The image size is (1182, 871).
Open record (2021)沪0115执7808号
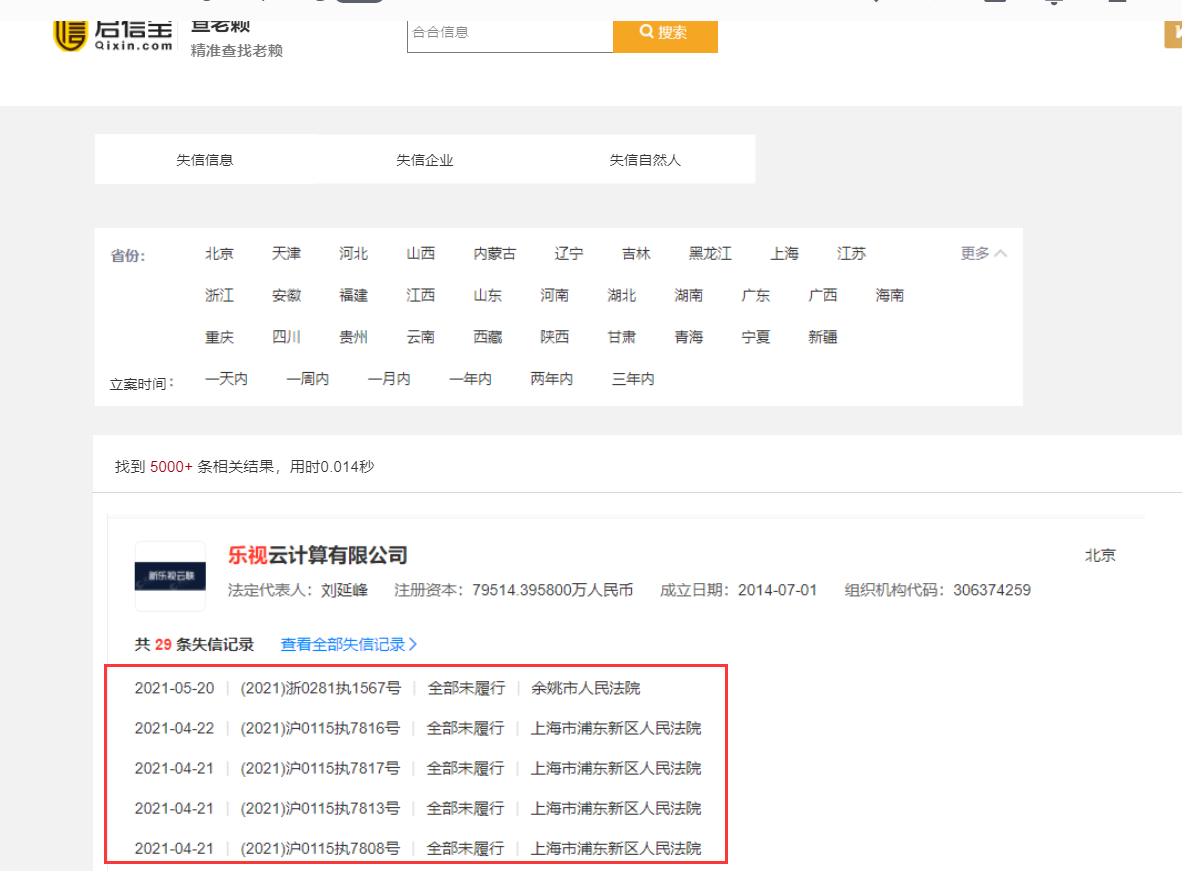(x=320, y=848)
